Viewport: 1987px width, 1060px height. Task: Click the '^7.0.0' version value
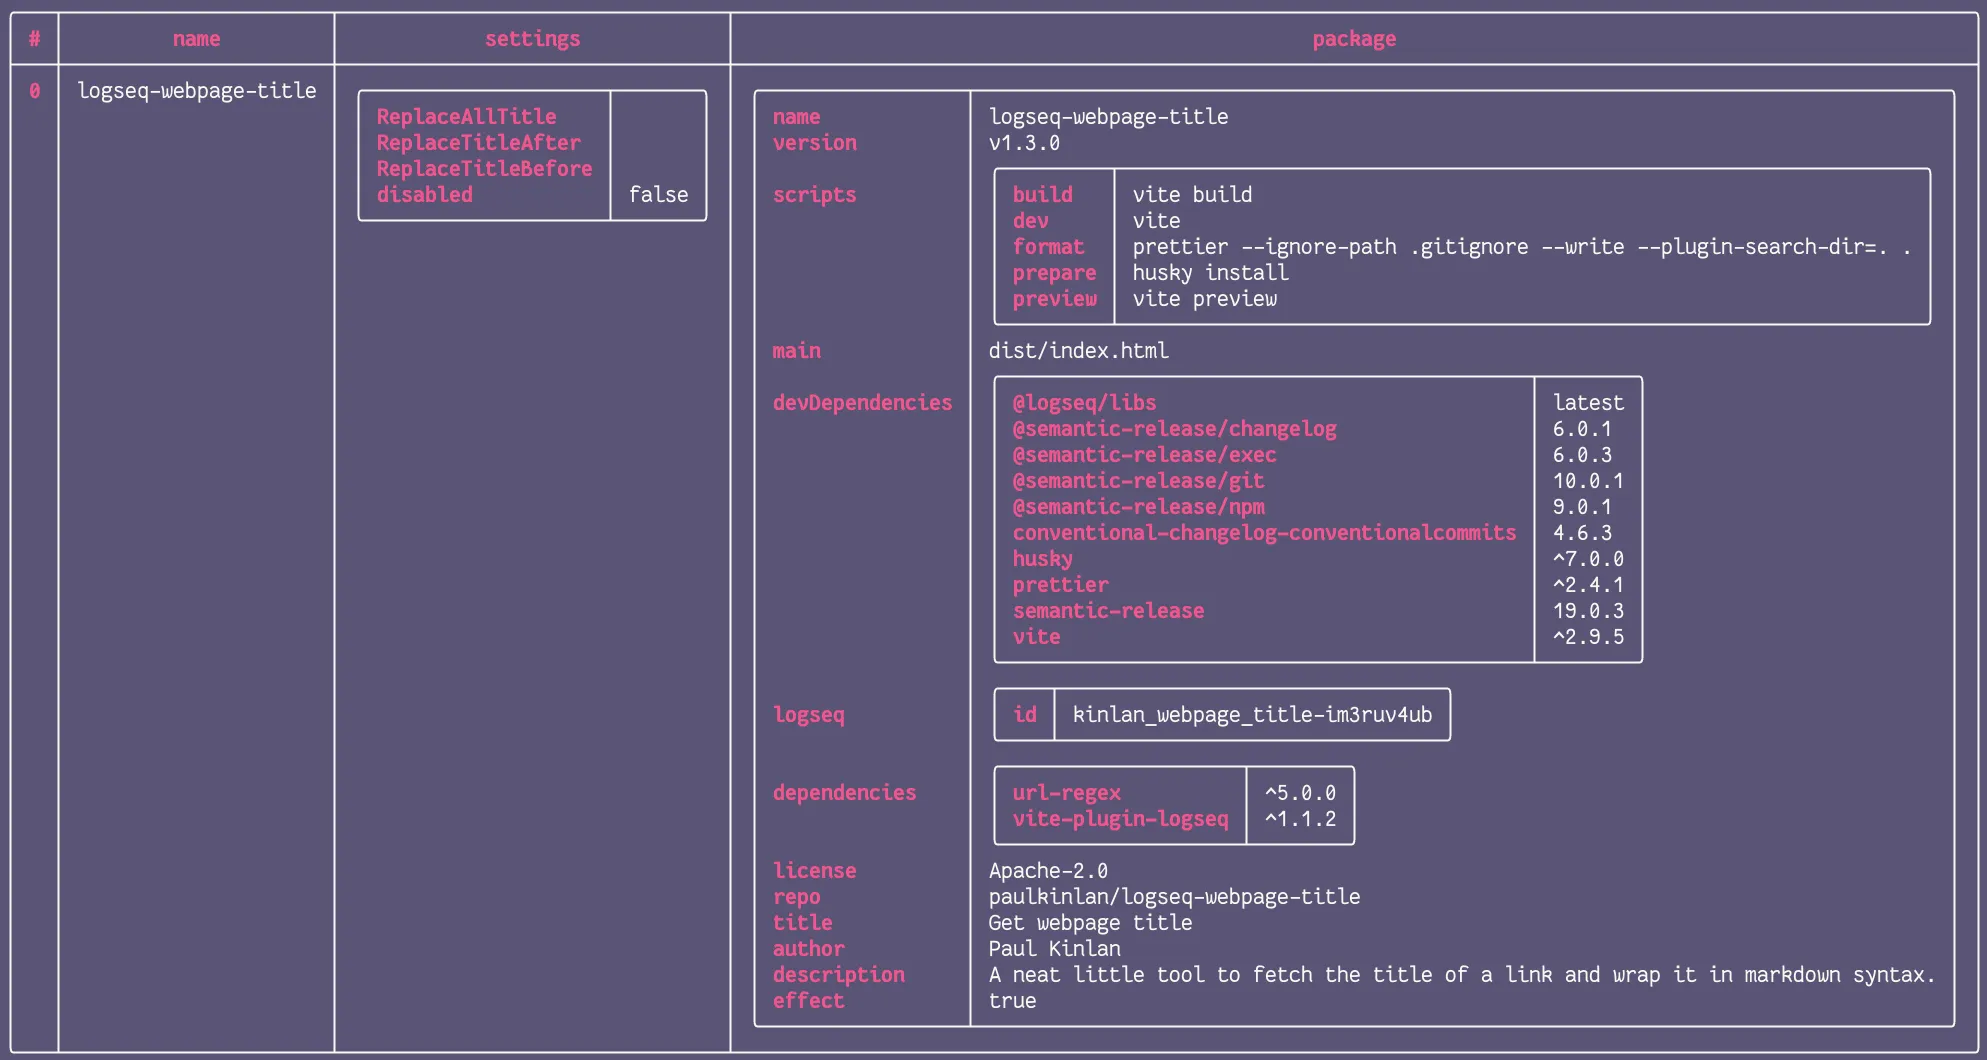click(x=1588, y=559)
